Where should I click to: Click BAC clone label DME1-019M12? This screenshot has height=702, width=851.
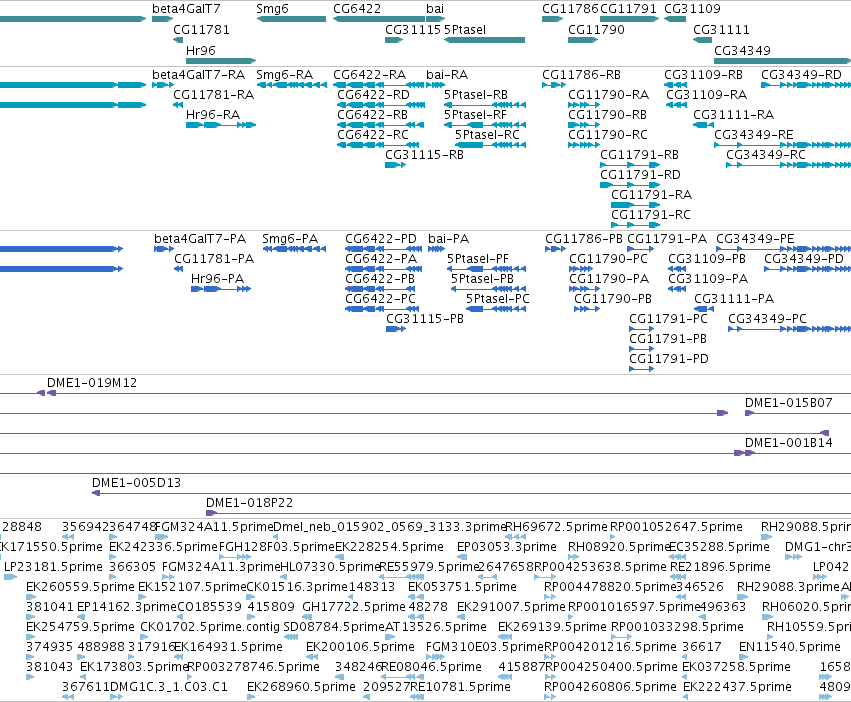tap(92, 383)
